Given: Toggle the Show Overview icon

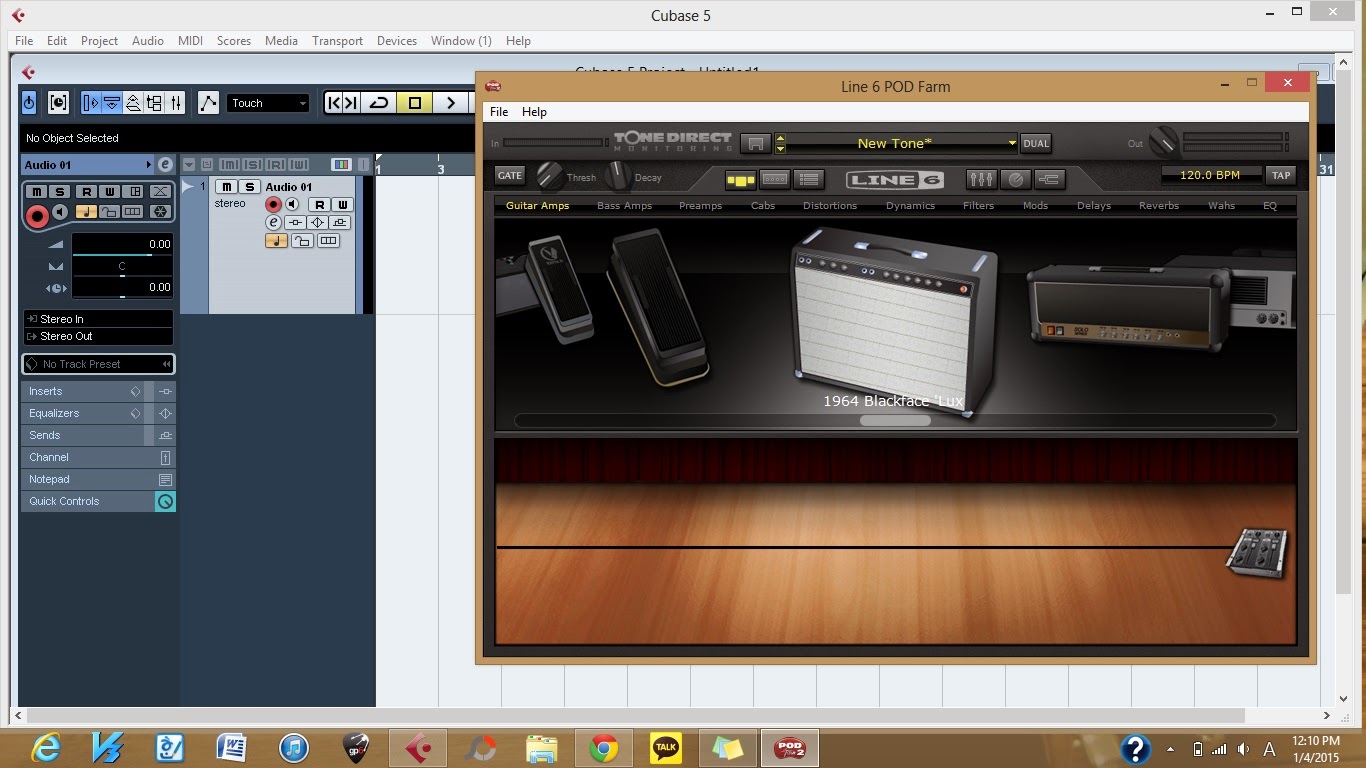Looking at the screenshot, I should (133, 102).
